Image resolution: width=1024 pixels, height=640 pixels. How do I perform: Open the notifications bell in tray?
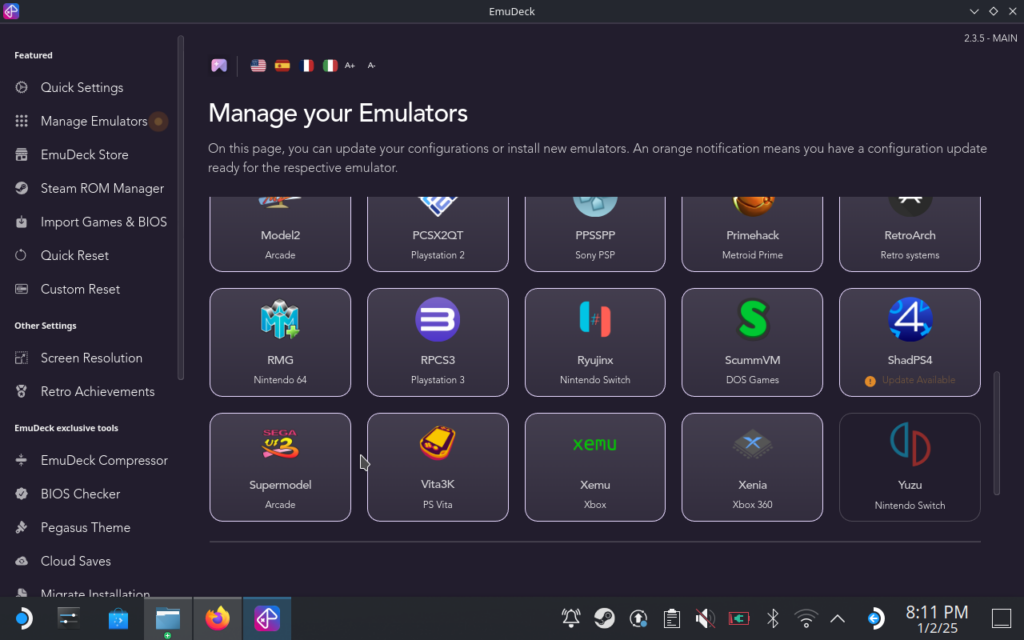tap(571, 618)
